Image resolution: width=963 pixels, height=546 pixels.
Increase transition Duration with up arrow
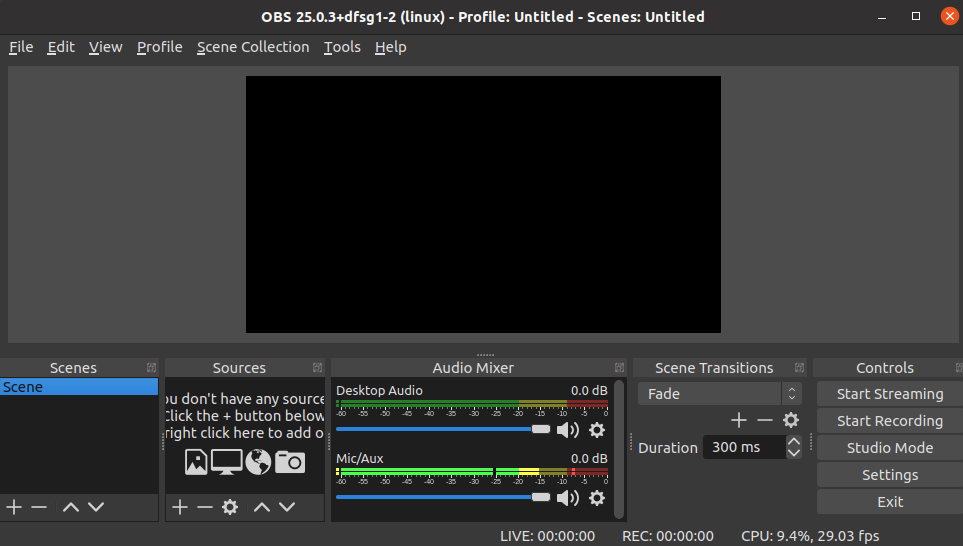(793, 442)
